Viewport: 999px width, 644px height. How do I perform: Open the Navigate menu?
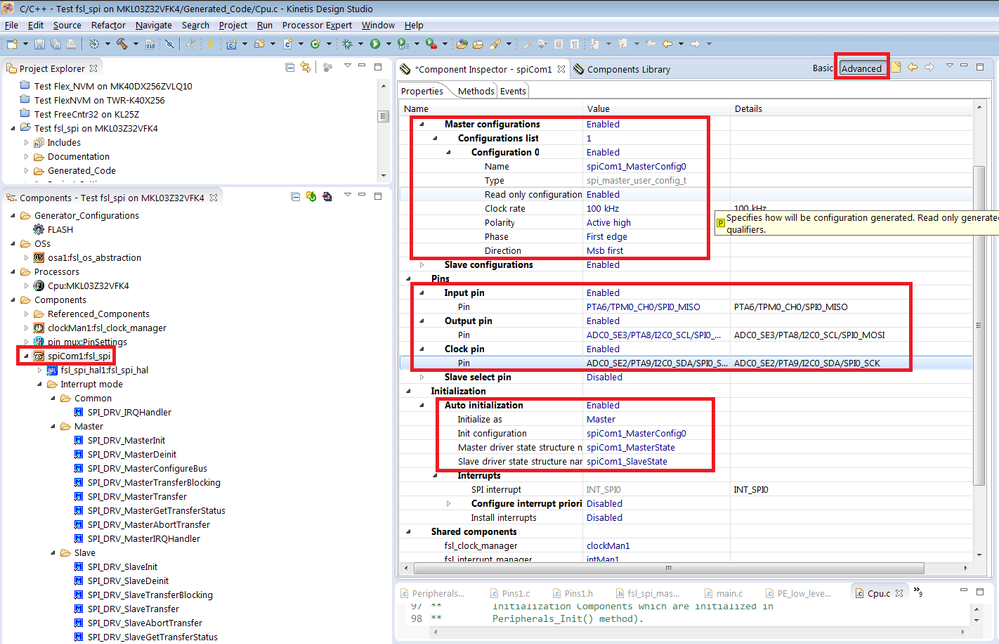[x=154, y=25]
